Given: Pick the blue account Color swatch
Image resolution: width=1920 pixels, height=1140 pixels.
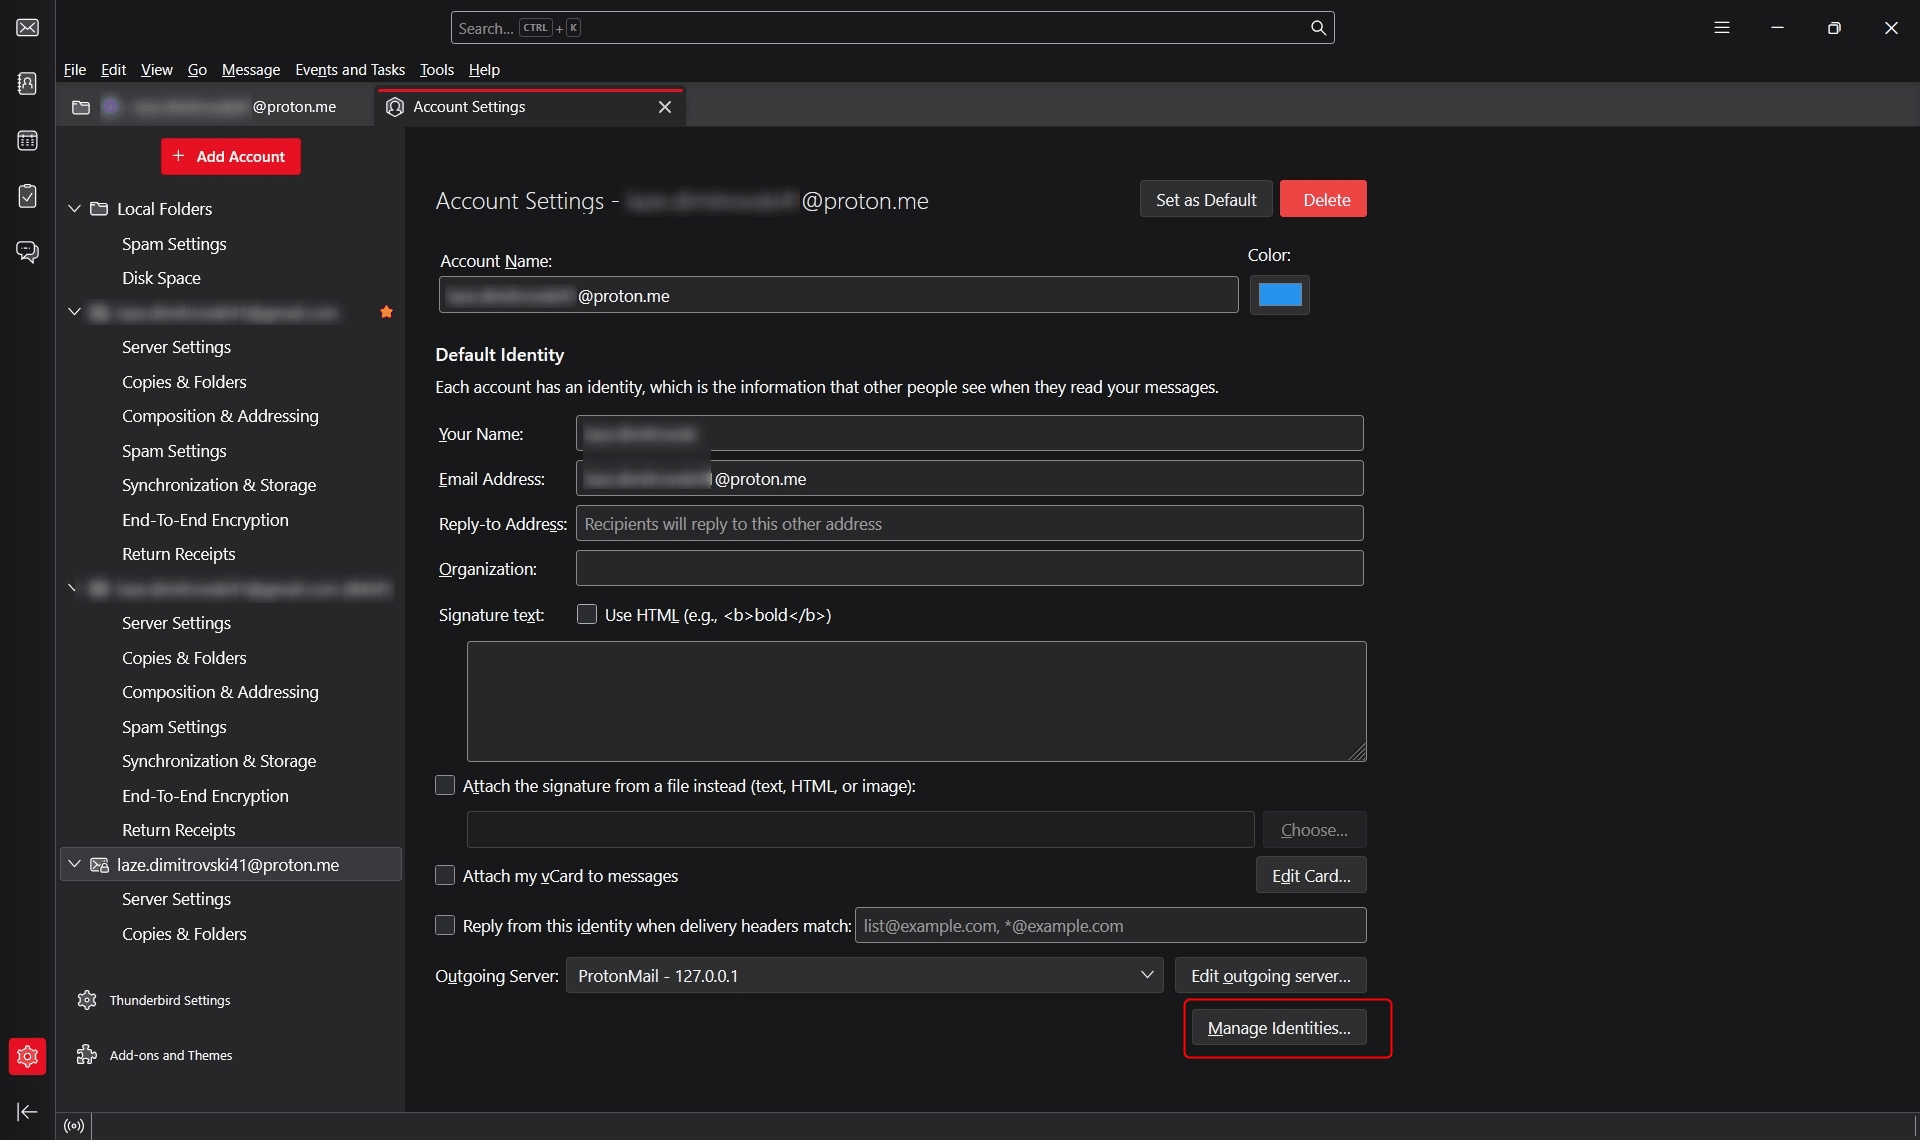Looking at the screenshot, I should [1279, 295].
